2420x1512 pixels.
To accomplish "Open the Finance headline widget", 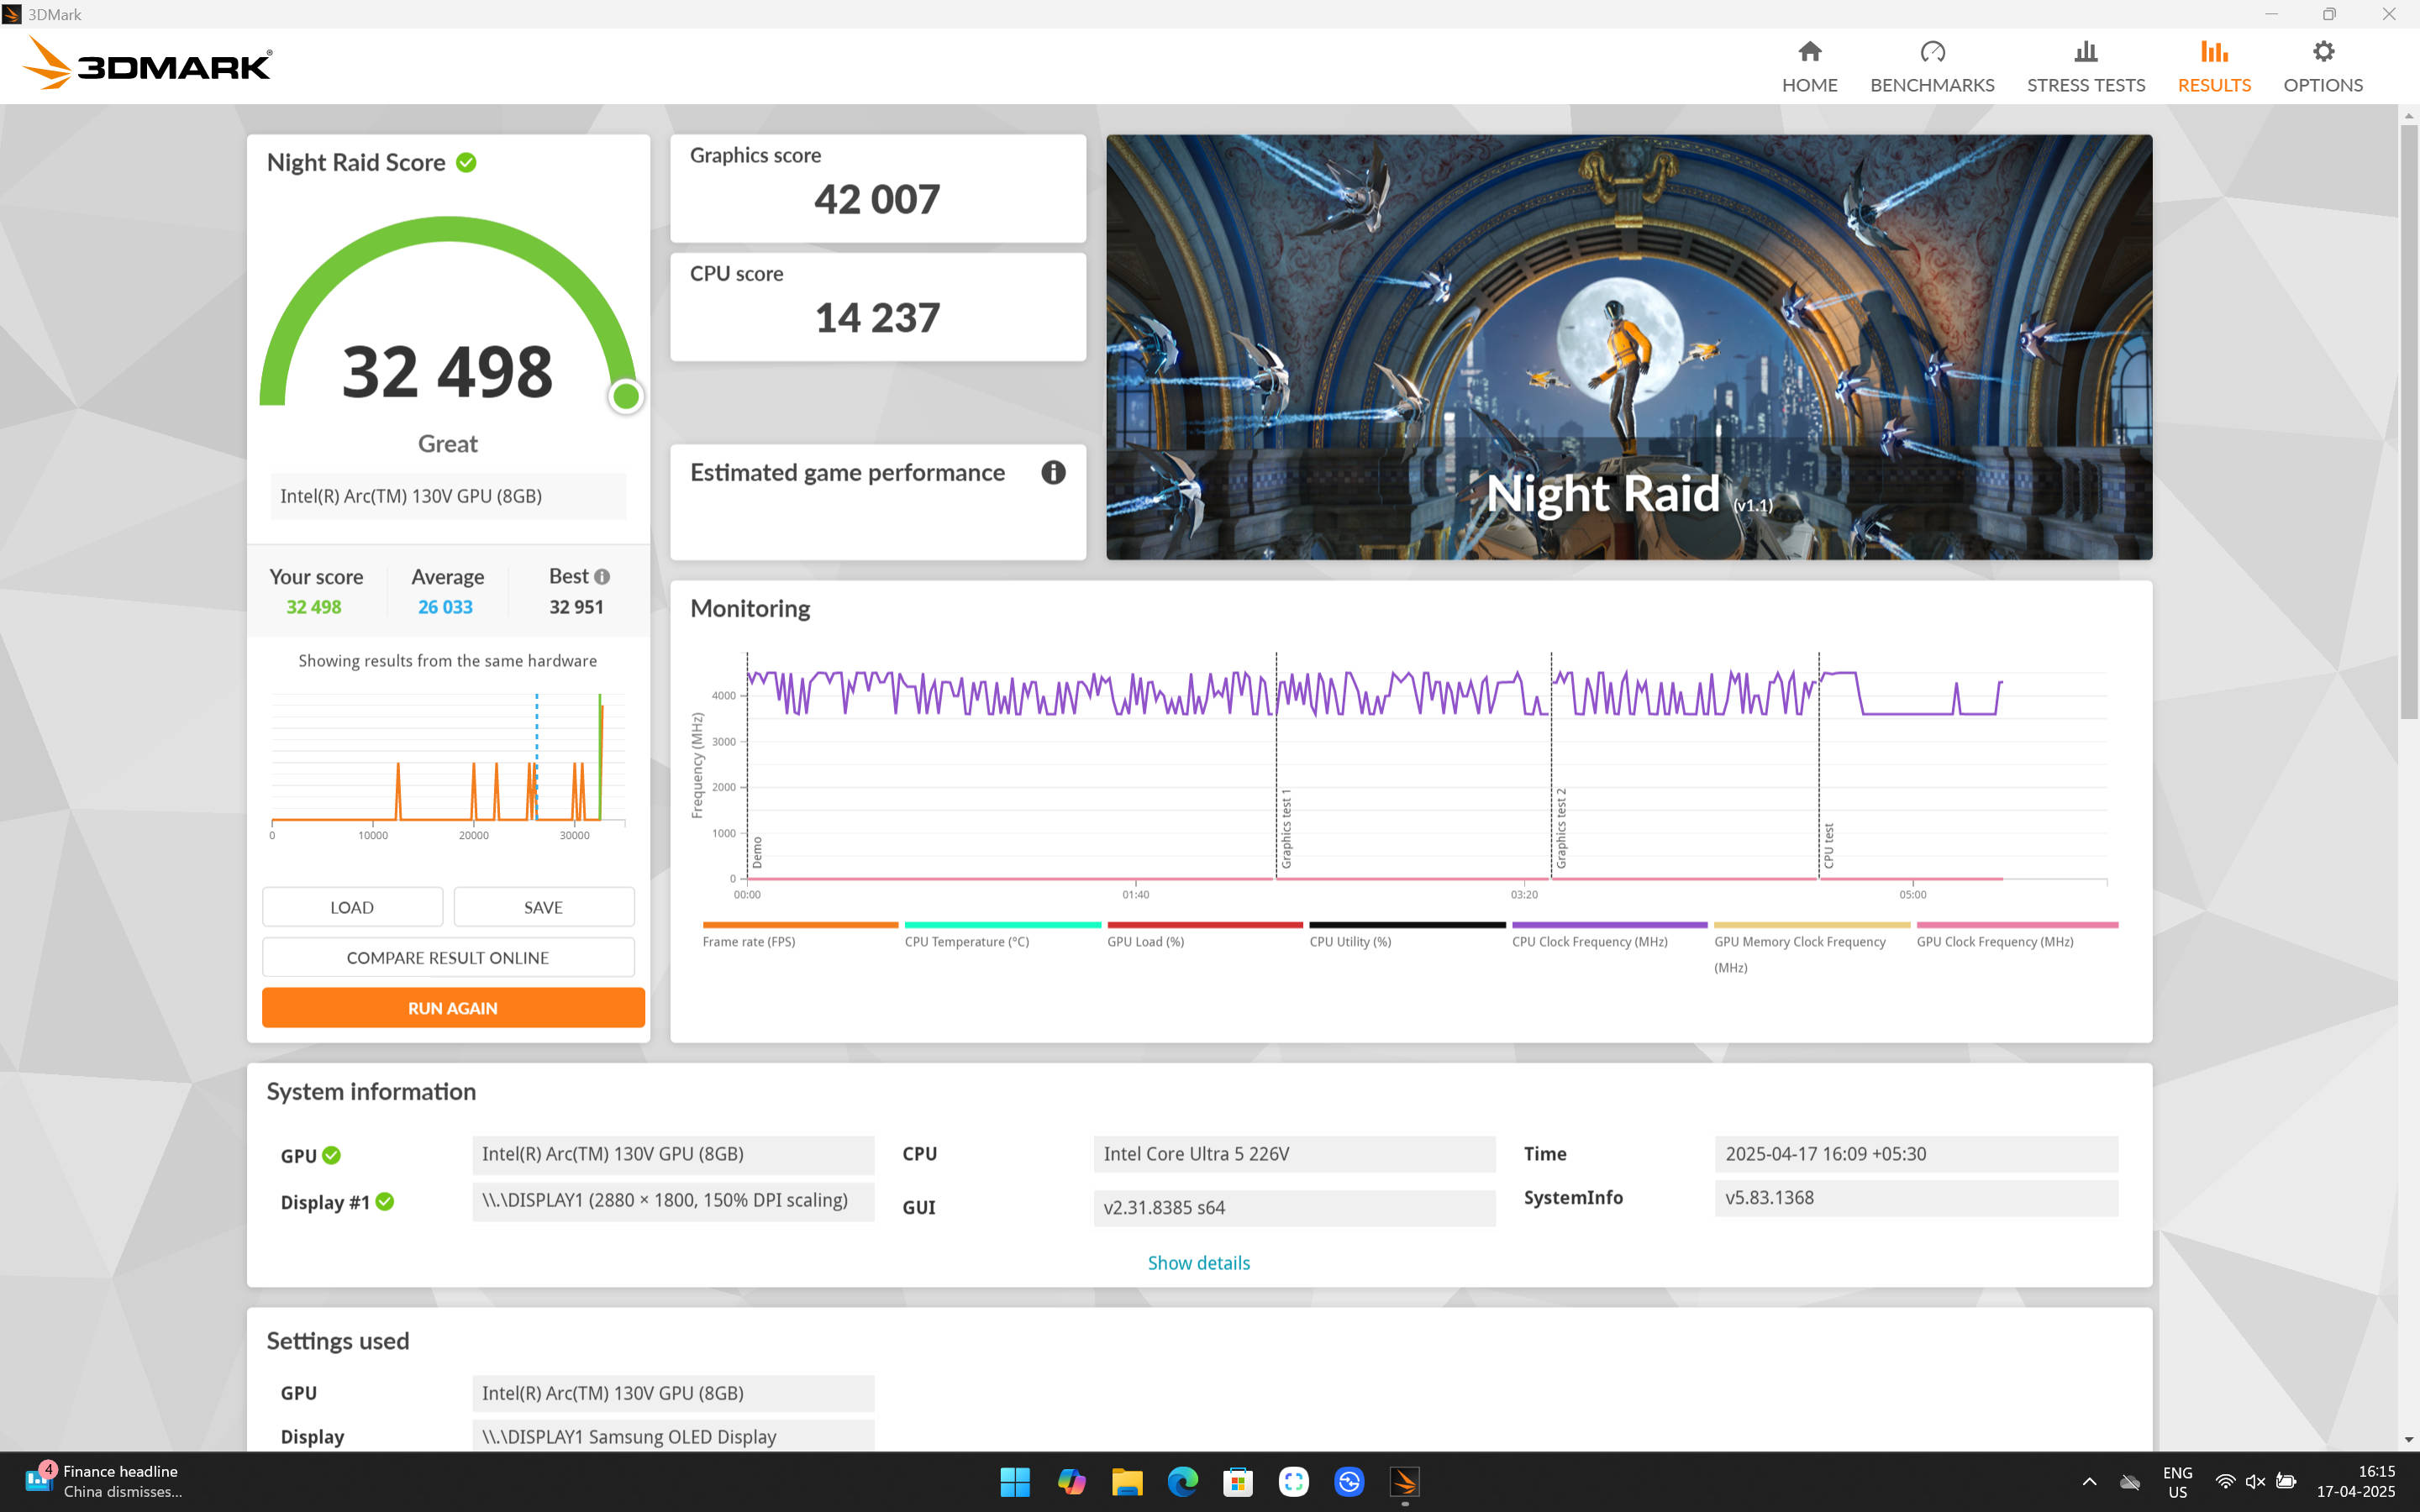I will point(104,1481).
